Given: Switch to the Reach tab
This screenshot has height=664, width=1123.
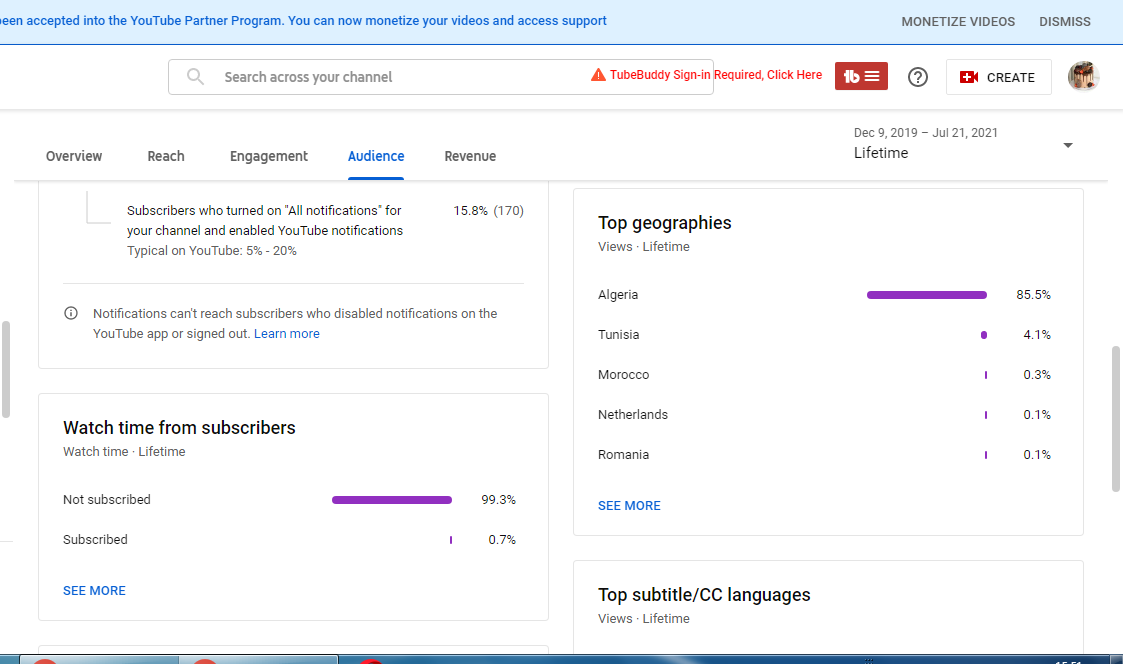Looking at the screenshot, I should pyautogui.click(x=165, y=156).
